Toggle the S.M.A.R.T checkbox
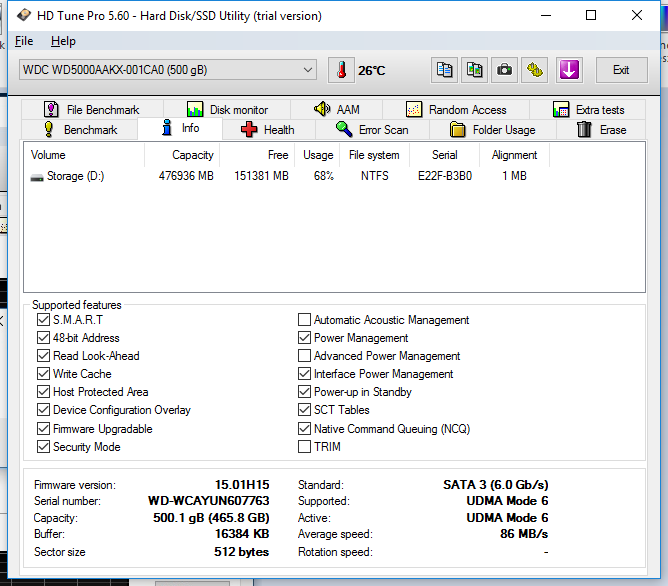The width and height of the screenshot is (668, 586). [43, 319]
